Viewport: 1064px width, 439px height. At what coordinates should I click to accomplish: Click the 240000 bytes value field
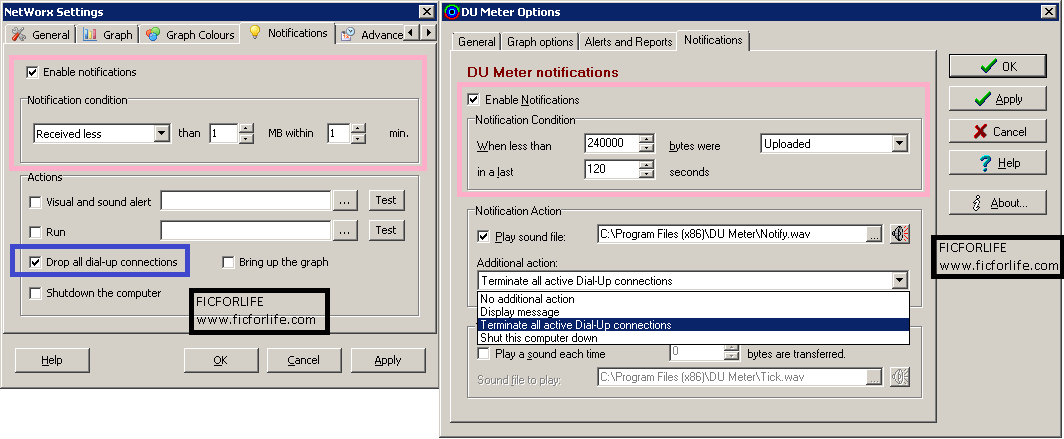(x=611, y=143)
